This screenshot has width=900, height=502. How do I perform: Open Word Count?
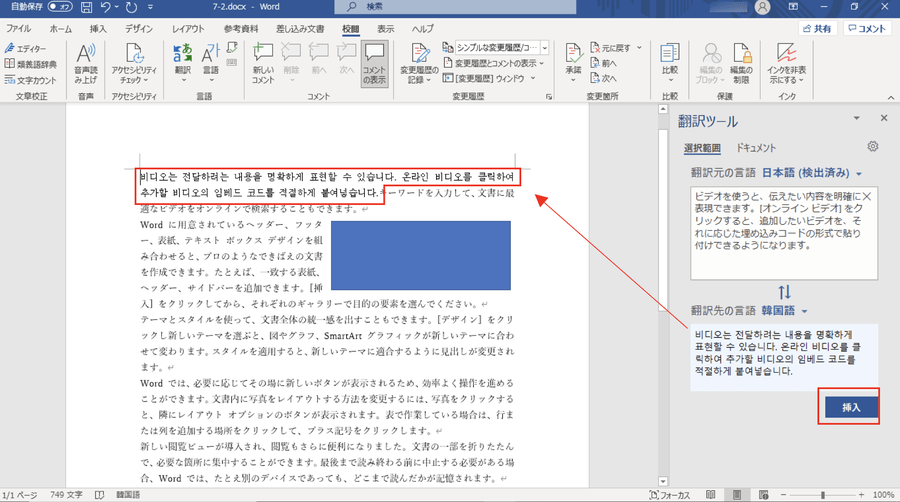tap(31, 80)
